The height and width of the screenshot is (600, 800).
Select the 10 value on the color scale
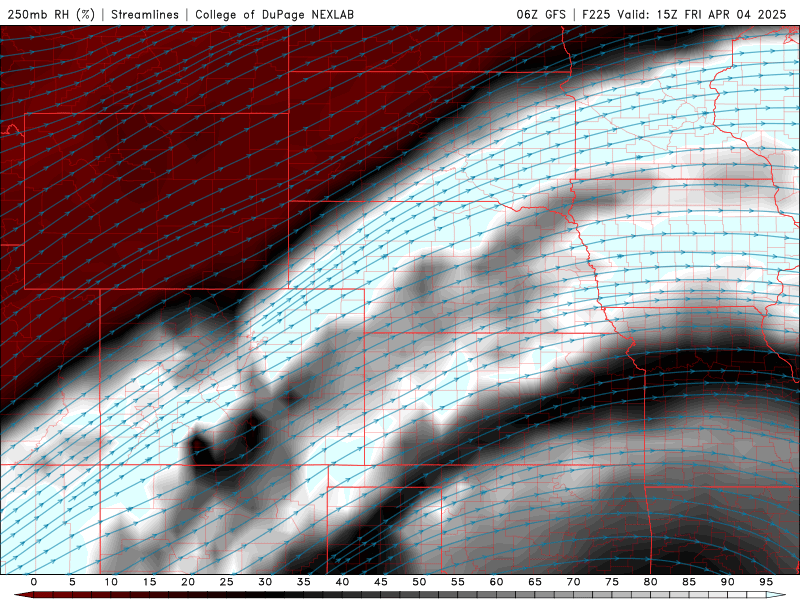pos(111,582)
